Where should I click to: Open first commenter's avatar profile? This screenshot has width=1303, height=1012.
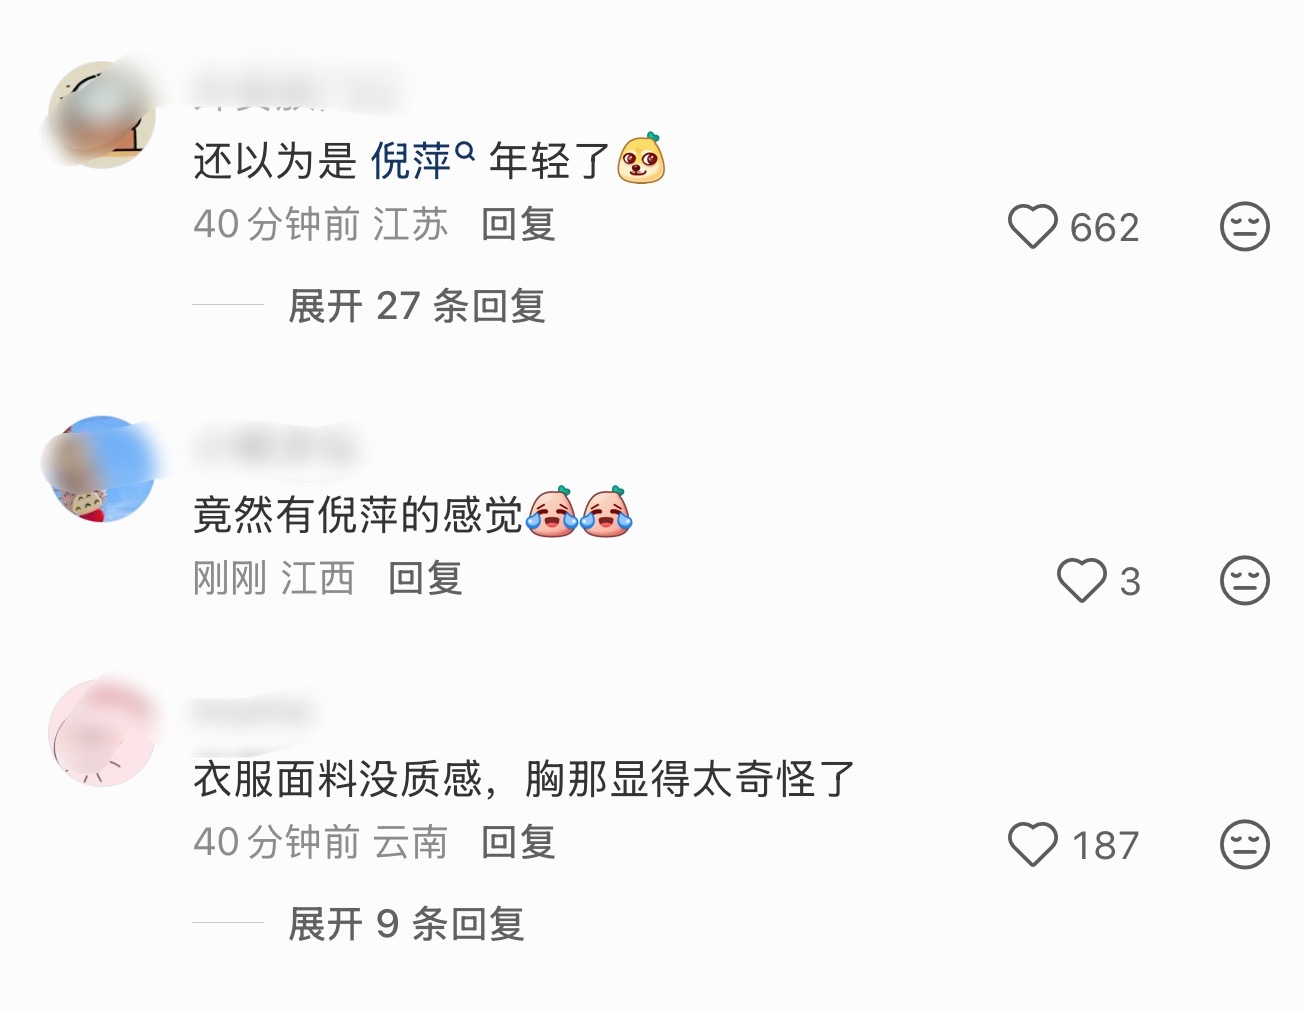(102, 115)
